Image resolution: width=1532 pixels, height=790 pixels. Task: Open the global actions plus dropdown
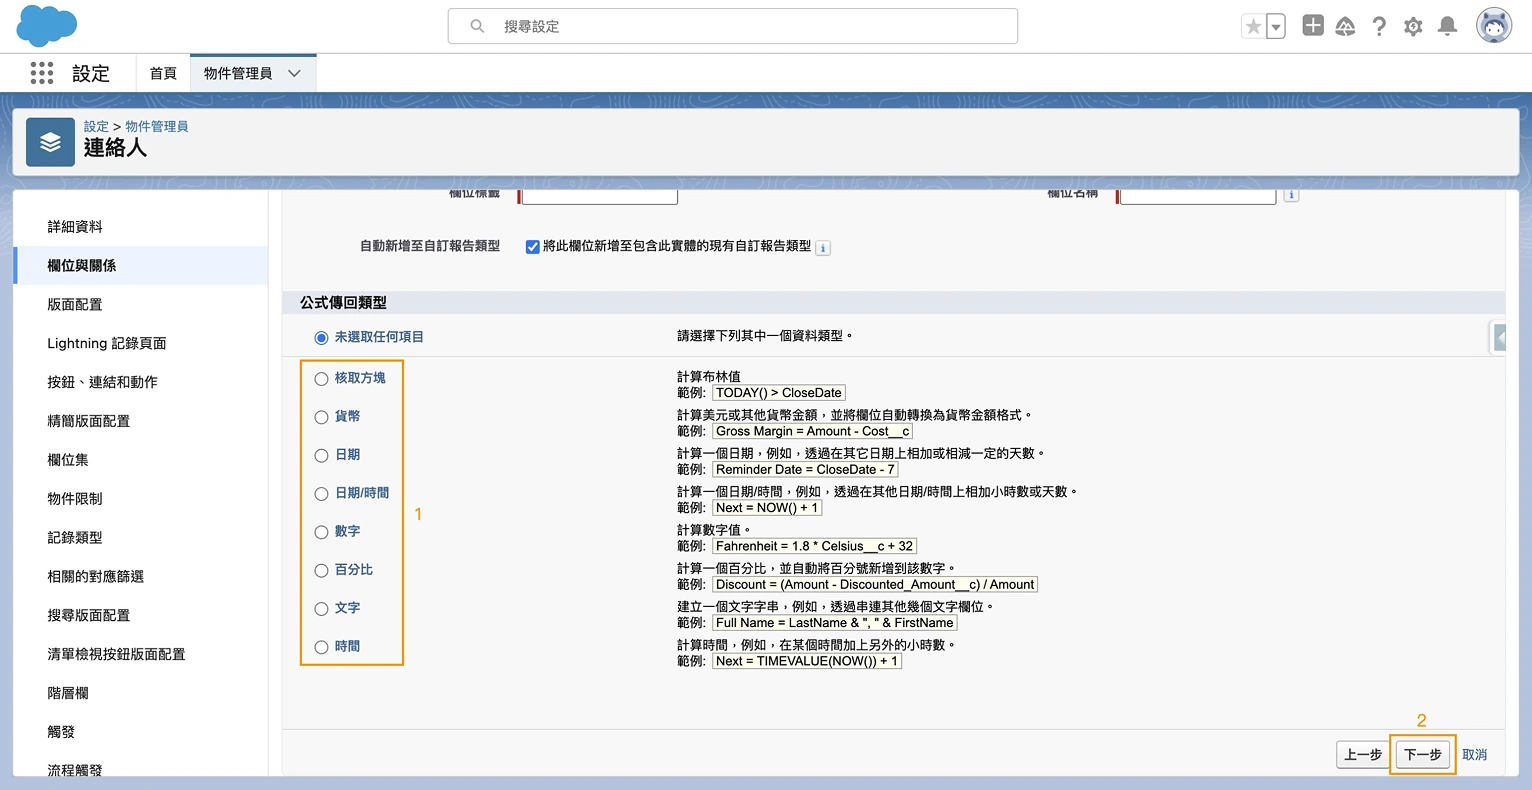click(x=1312, y=26)
